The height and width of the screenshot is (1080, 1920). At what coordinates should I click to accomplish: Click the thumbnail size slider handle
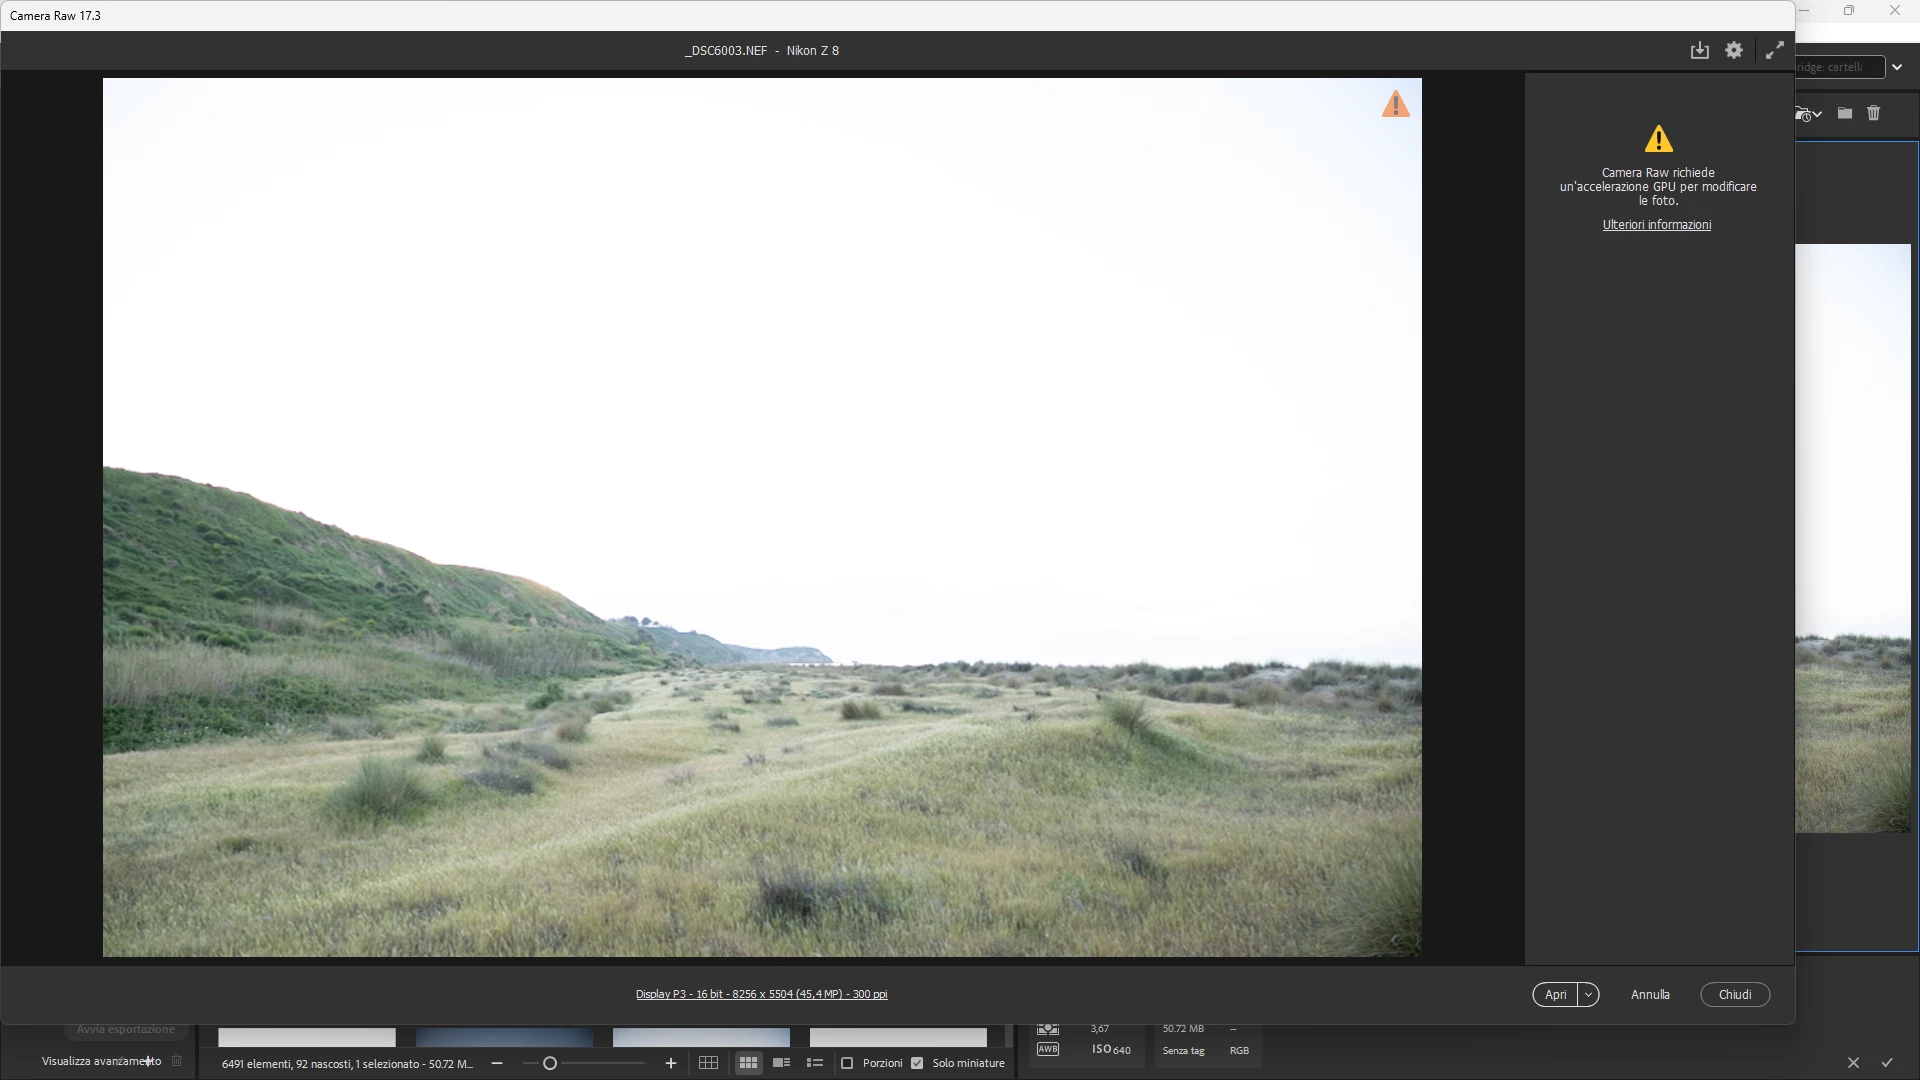[549, 1063]
